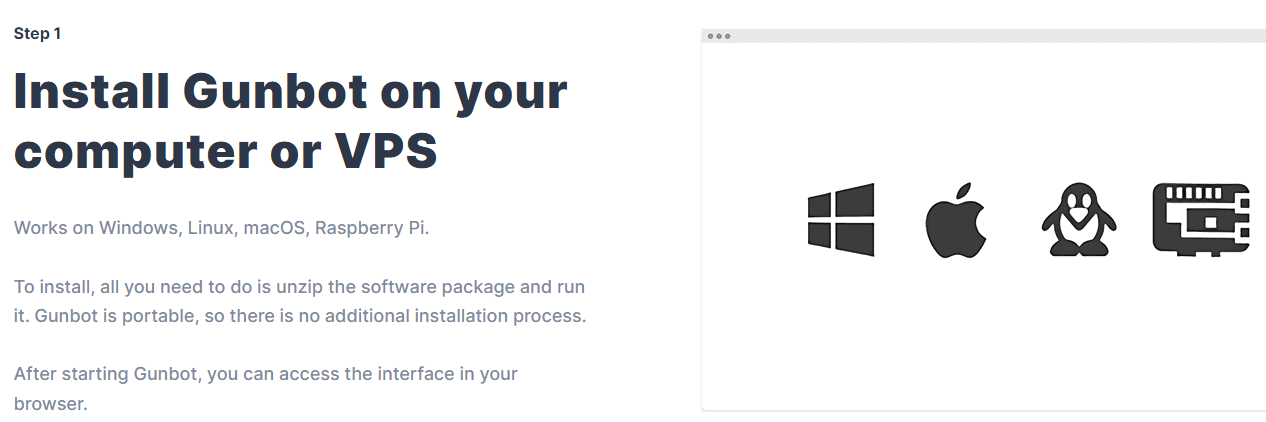
Task: Click the "After starting Gunbot" paragraph
Action: [x=266, y=389]
